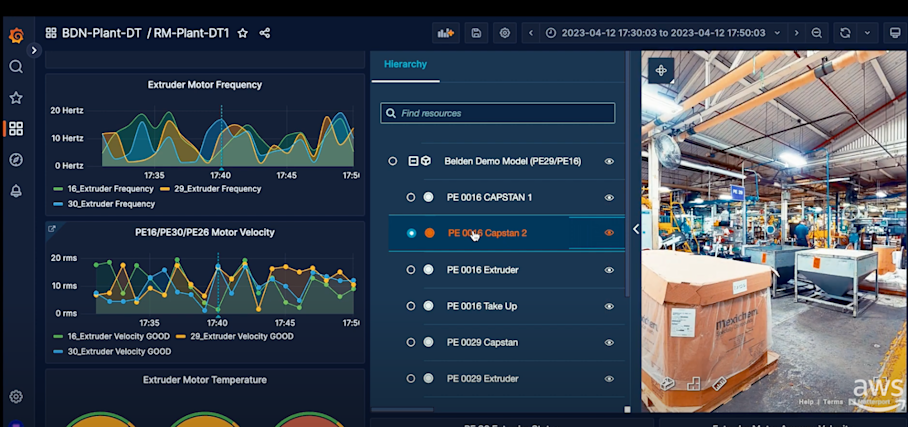Open Starred dashboards from the sidebar
Screen dimensions: 908x427
pyautogui.click(x=16, y=97)
